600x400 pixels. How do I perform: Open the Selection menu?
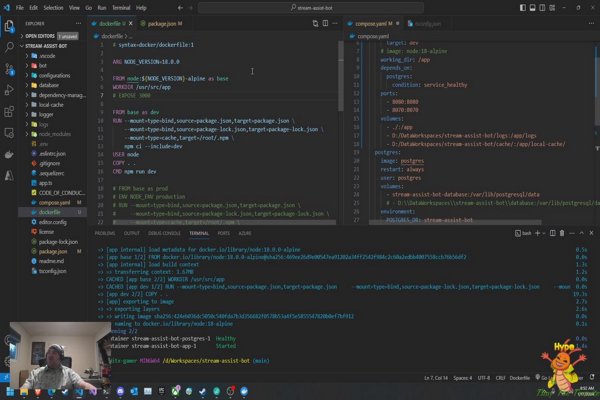tap(53, 8)
